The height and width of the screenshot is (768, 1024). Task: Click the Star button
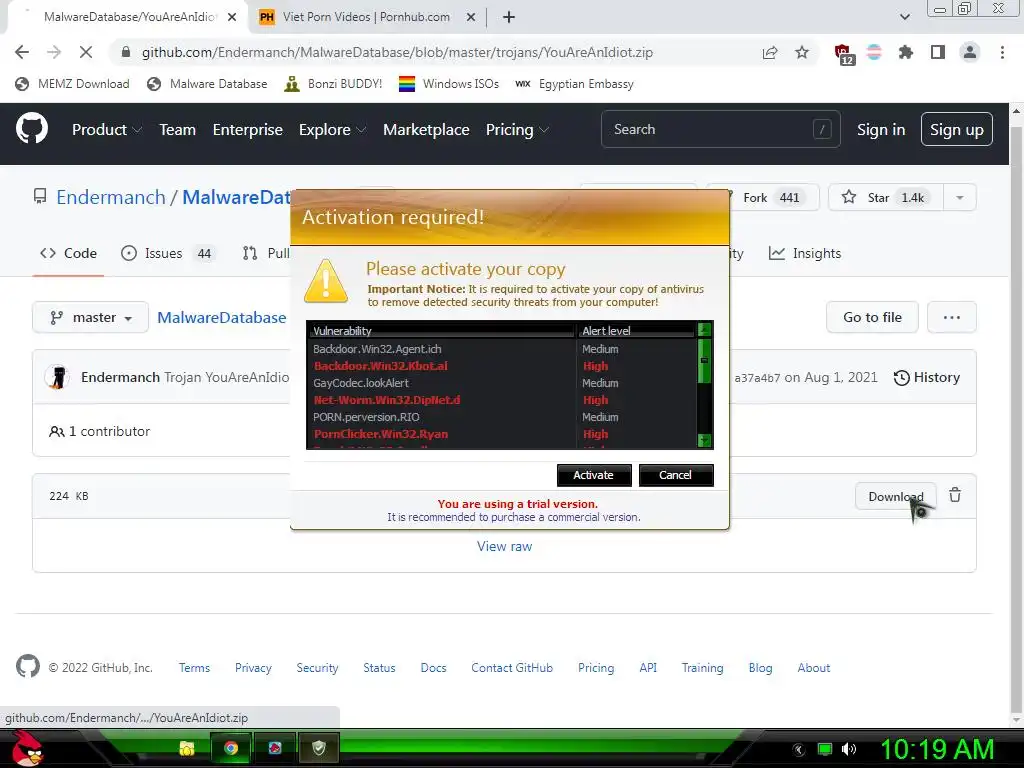[886, 197]
